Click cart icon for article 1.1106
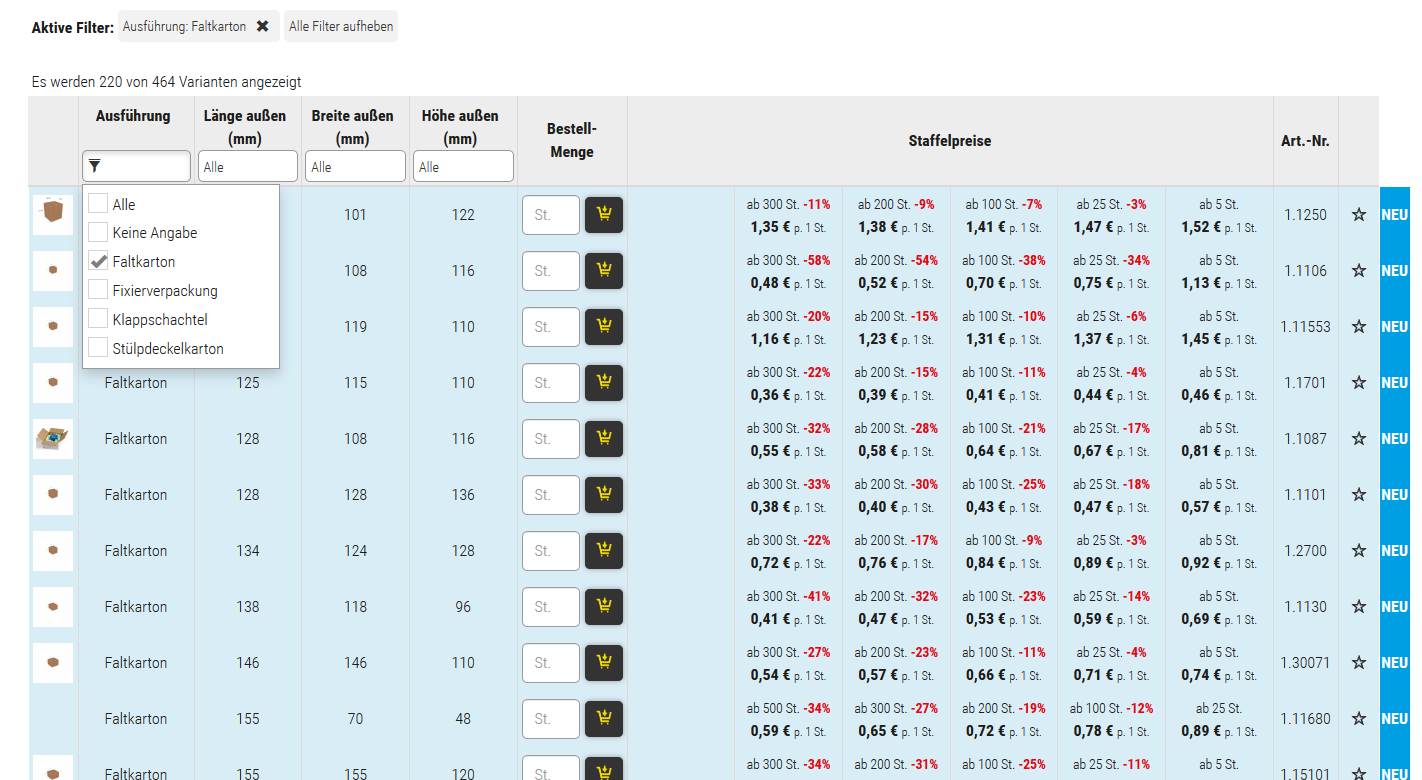This screenshot has width=1422, height=780. click(x=603, y=271)
